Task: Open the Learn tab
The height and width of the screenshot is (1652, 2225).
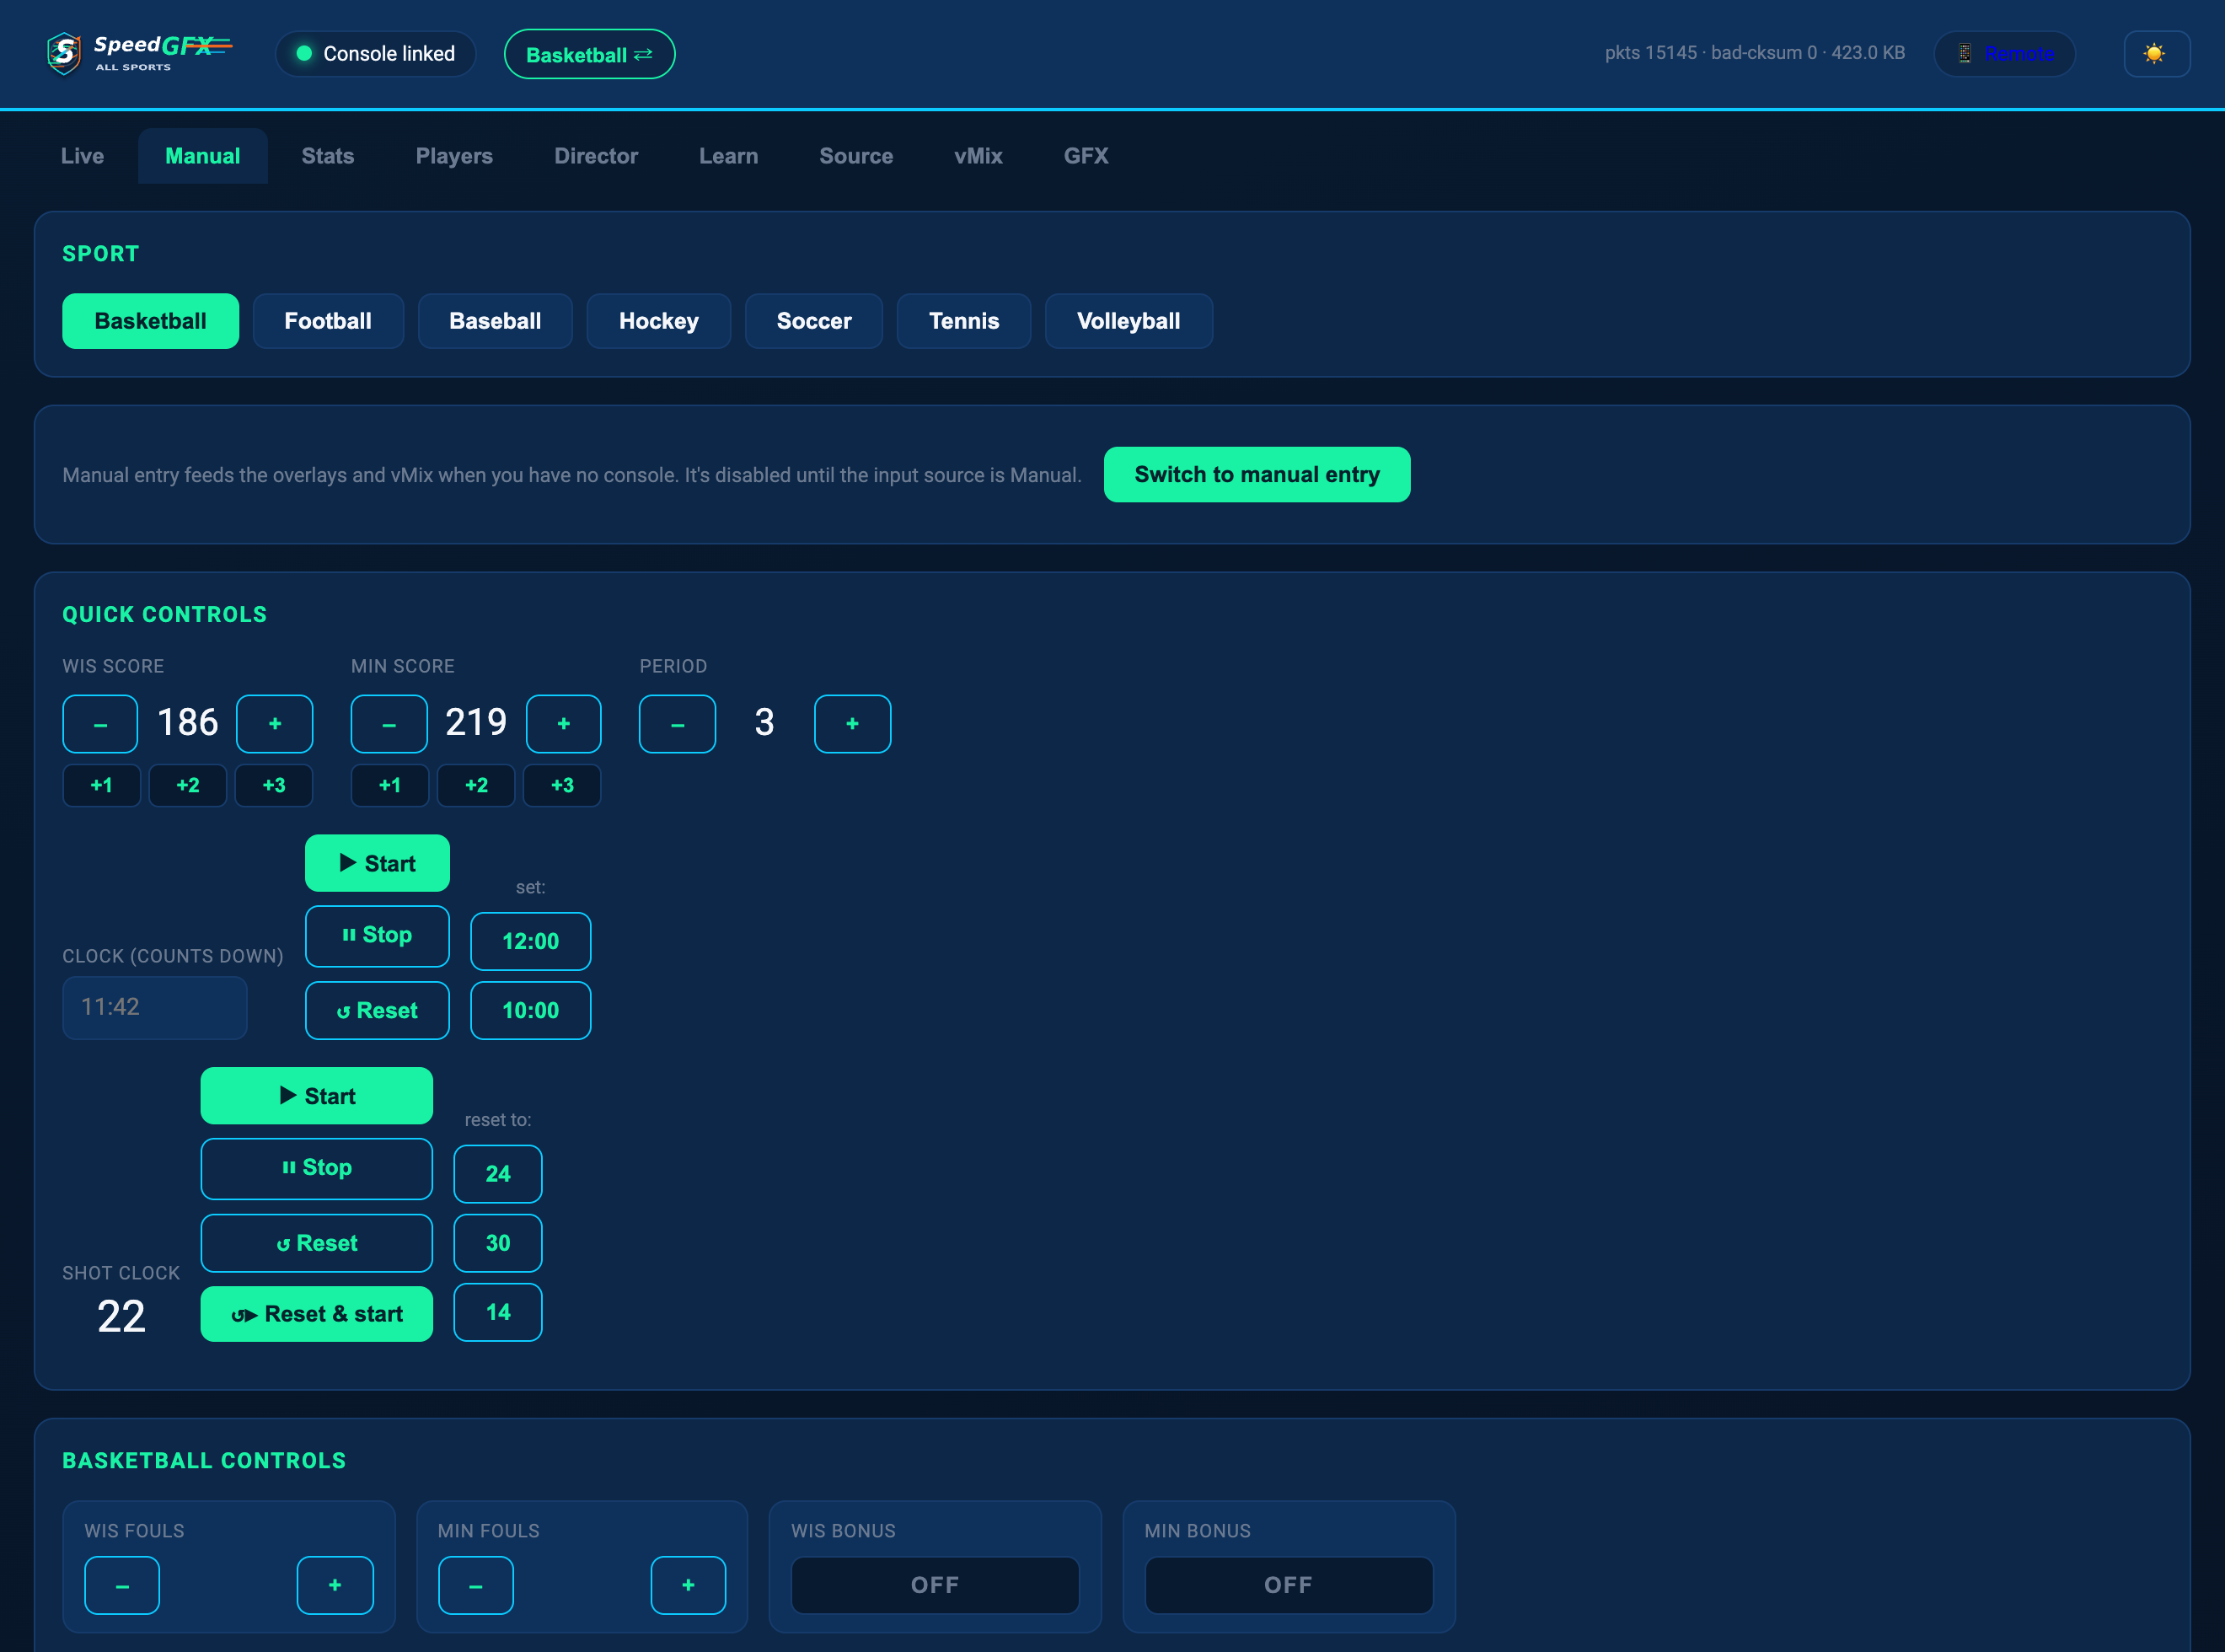Action: pyautogui.click(x=728, y=156)
